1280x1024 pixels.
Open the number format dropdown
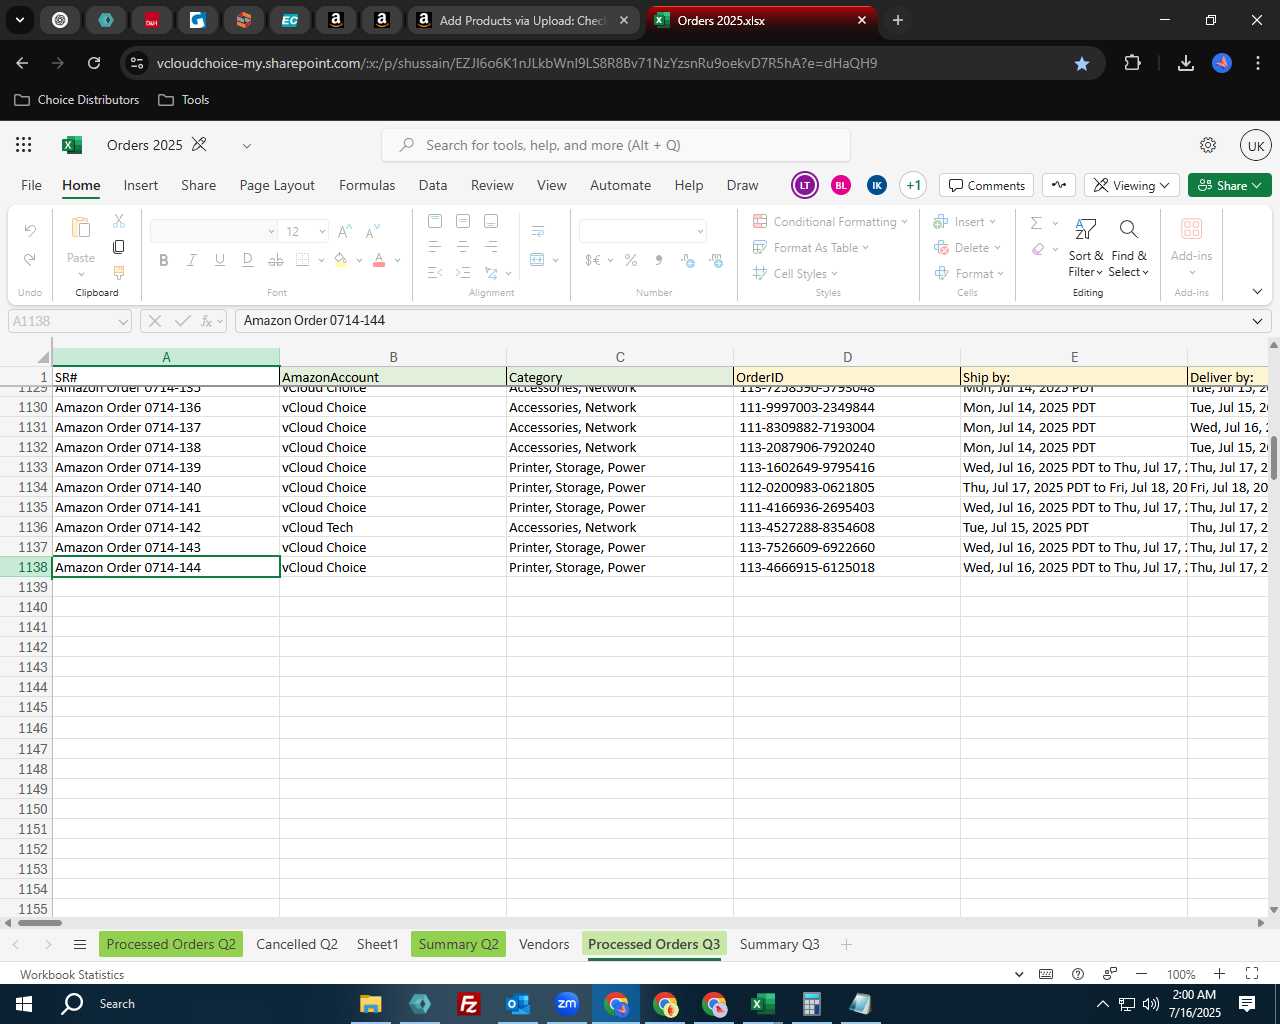[x=700, y=232]
